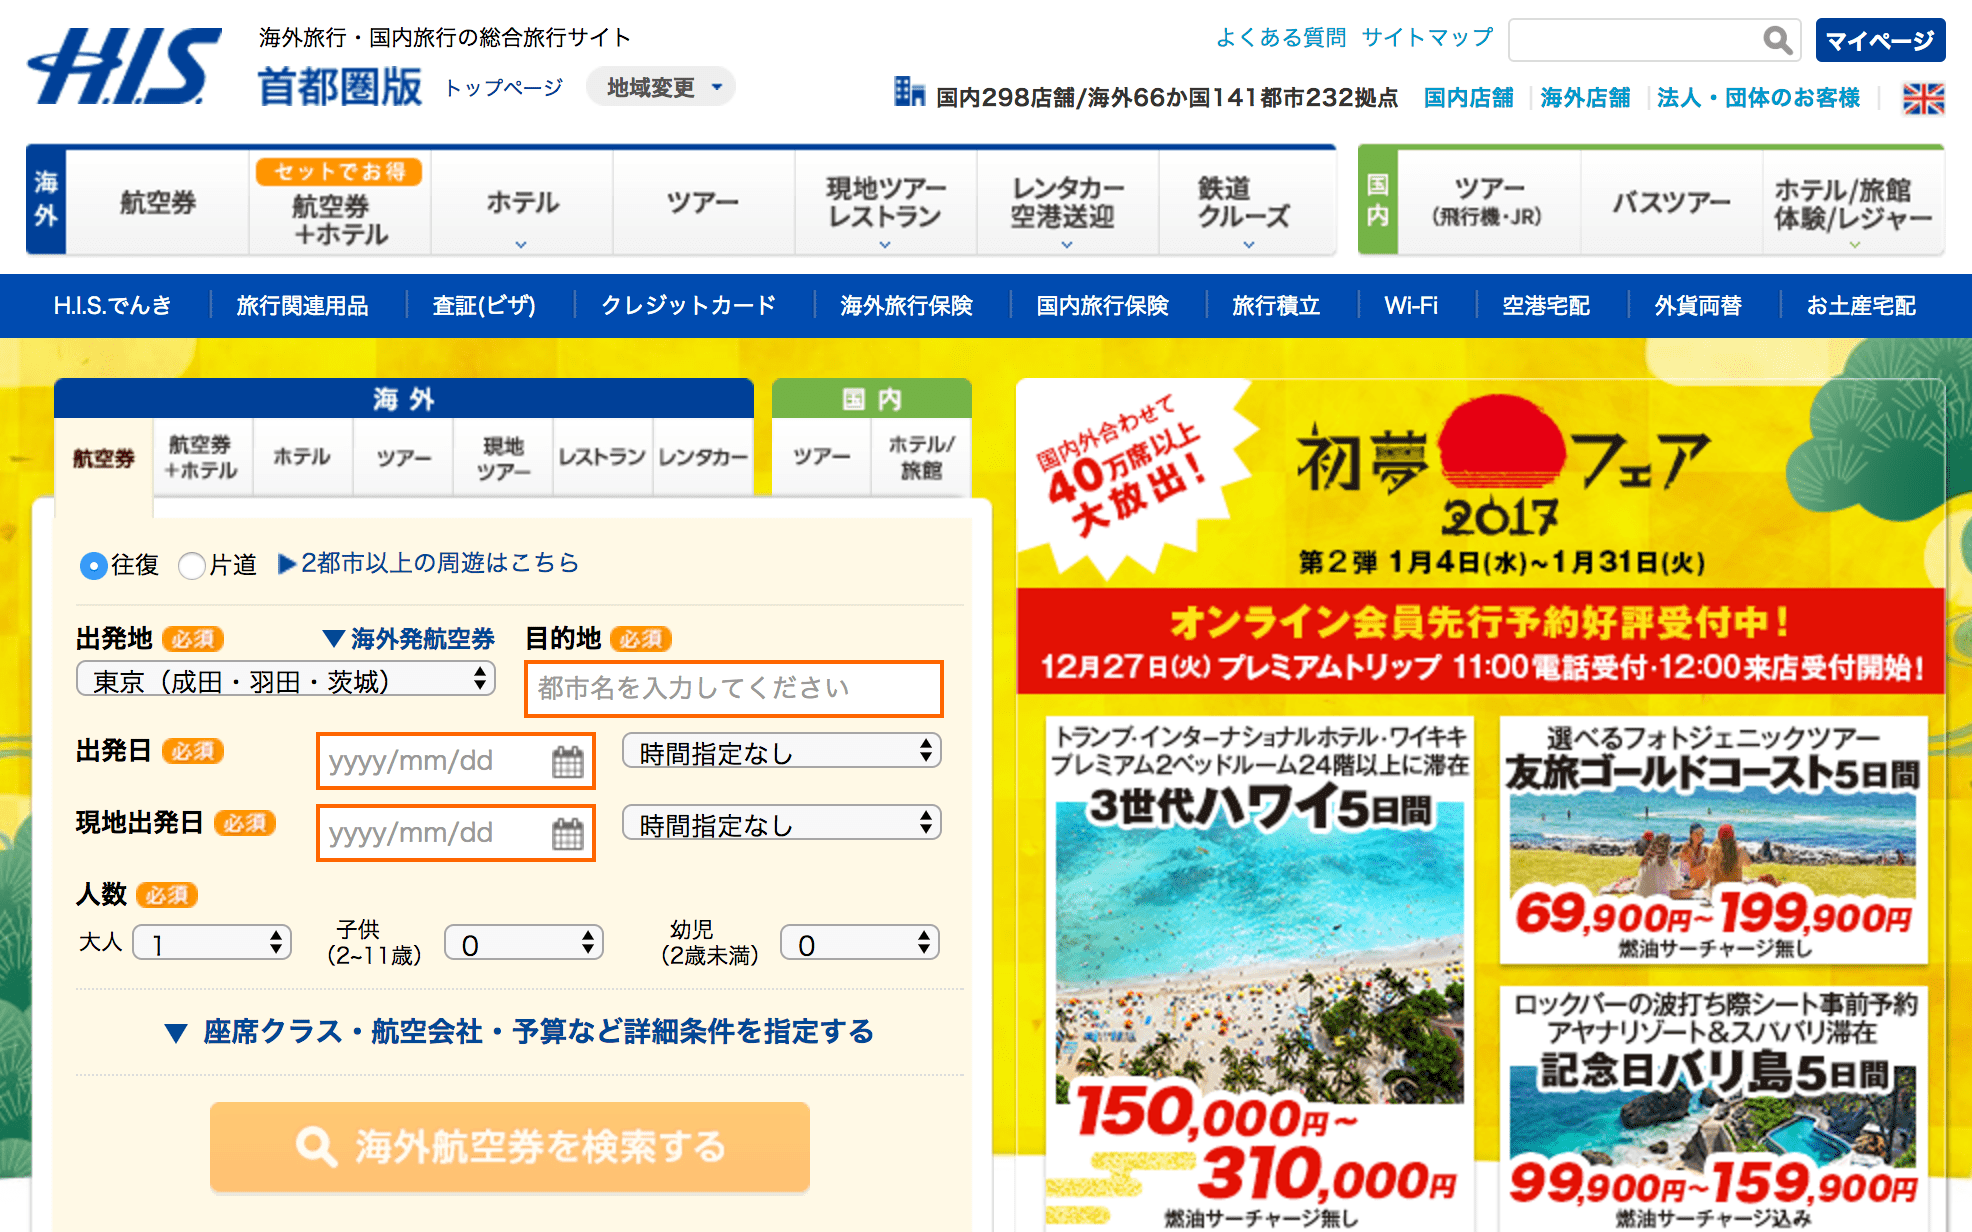Viewport: 1972px width, 1232px height.
Task: Click the search magnifier icon in the header
Action: [1778, 40]
